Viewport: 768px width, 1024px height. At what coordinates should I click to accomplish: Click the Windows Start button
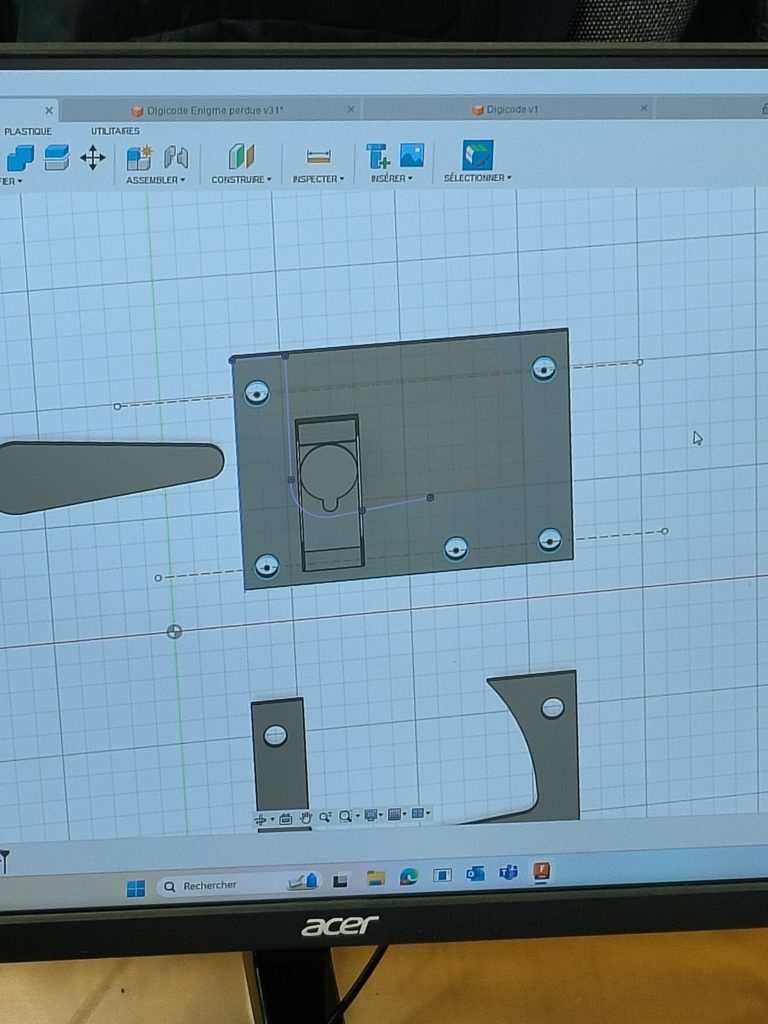(136, 887)
